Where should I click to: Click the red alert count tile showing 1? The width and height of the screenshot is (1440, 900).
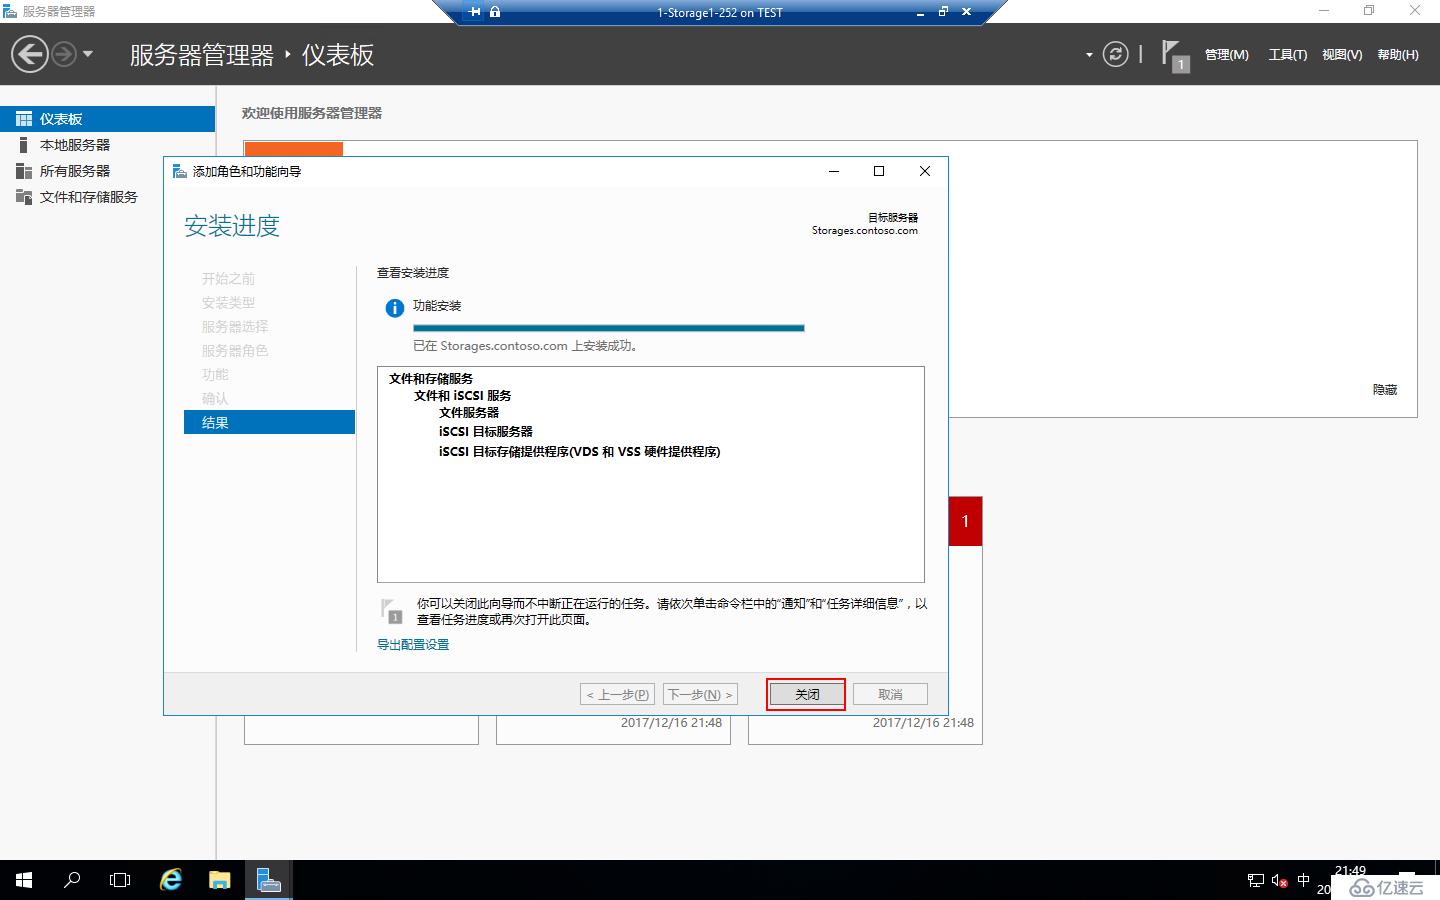coord(965,521)
